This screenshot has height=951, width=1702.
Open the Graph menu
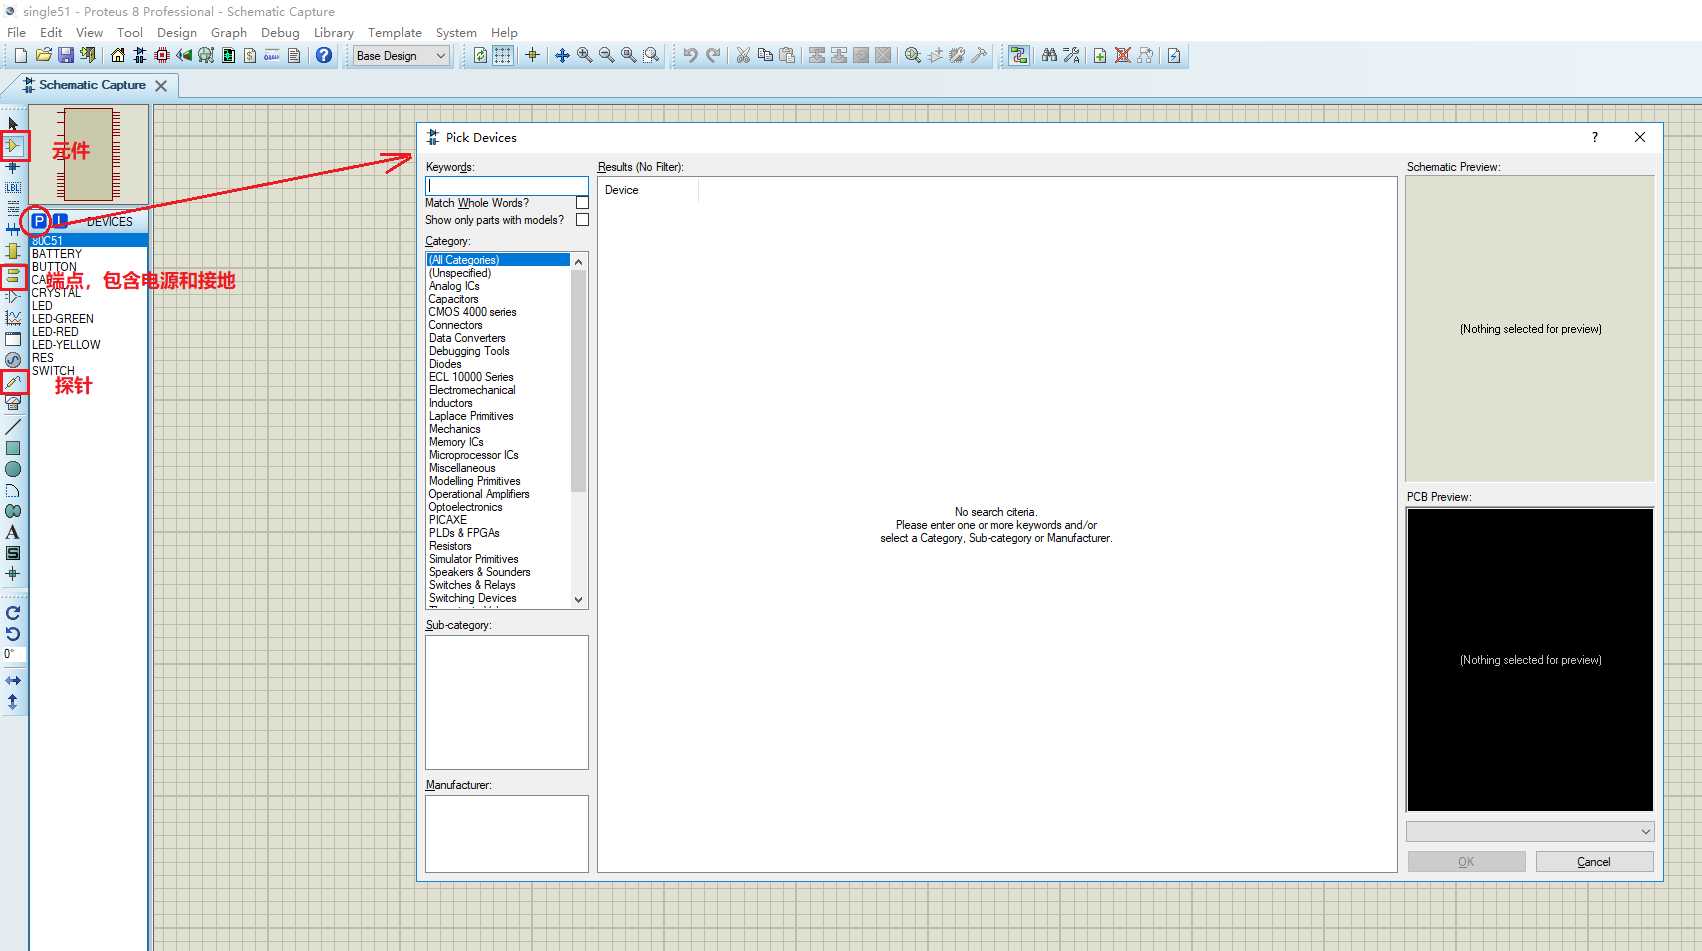coord(229,33)
